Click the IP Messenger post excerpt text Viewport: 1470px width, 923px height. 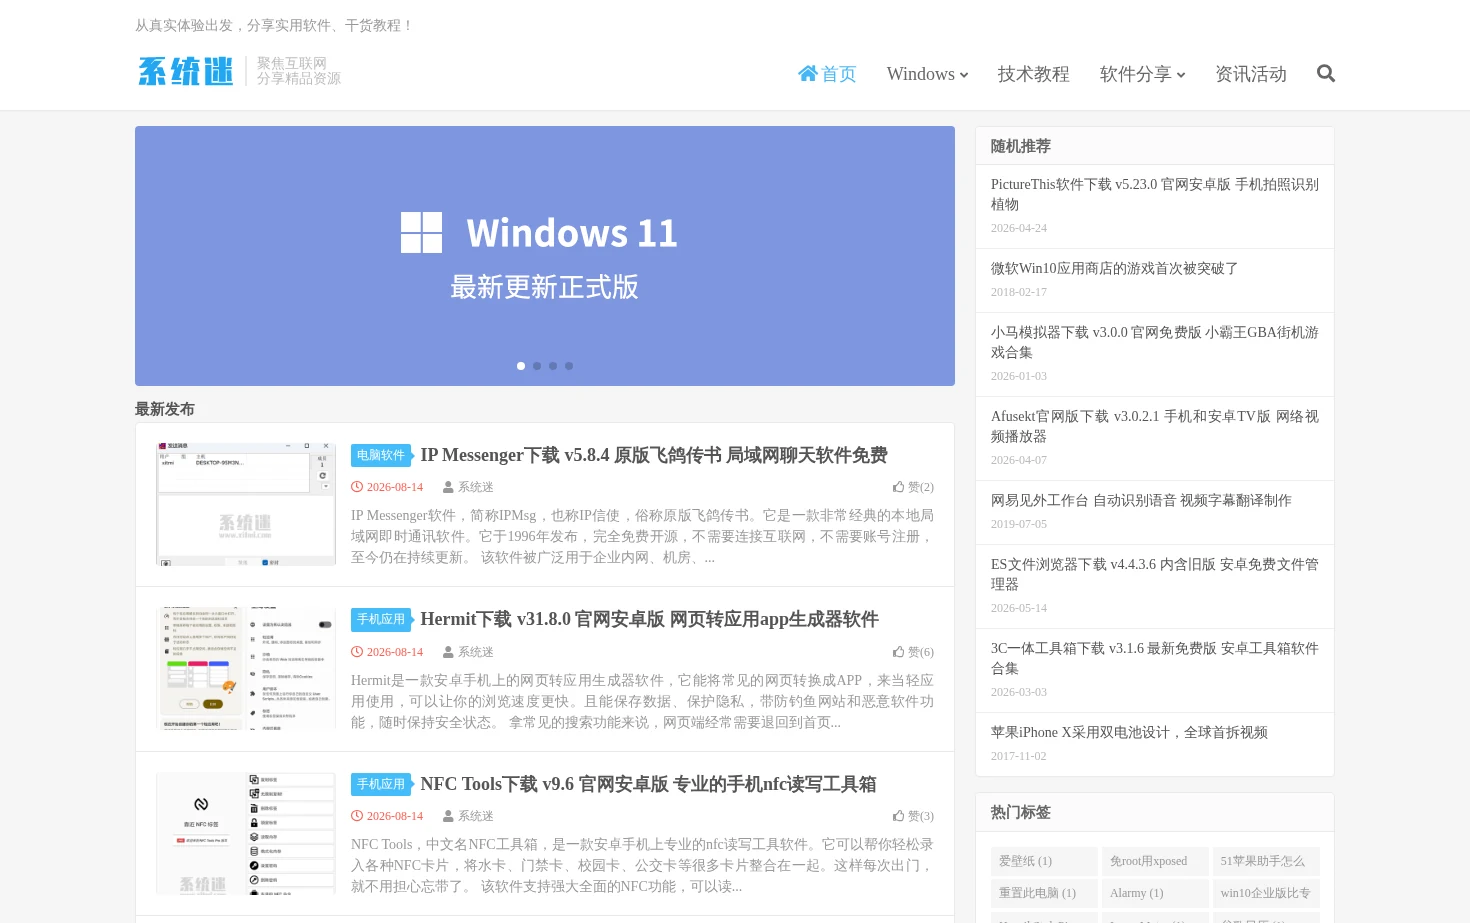click(x=643, y=536)
